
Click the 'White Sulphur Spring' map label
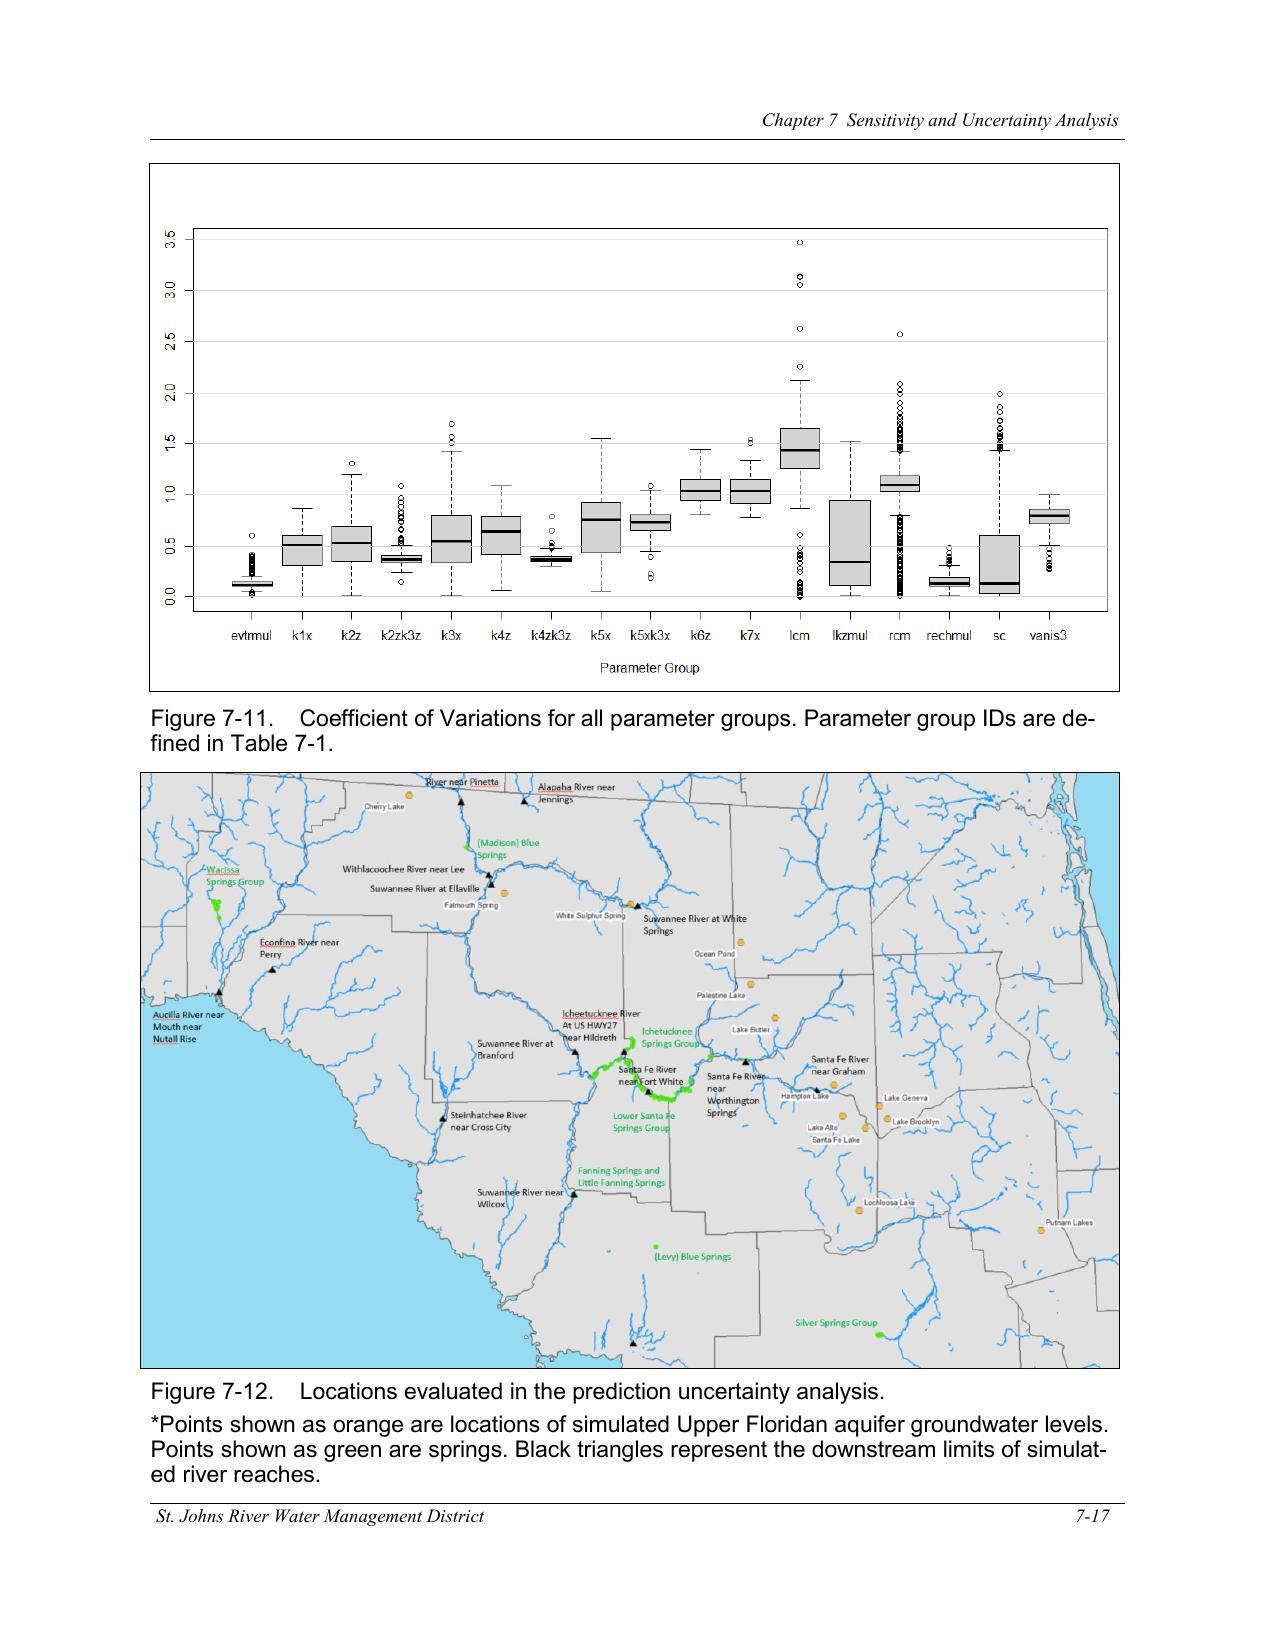(x=590, y=915)
